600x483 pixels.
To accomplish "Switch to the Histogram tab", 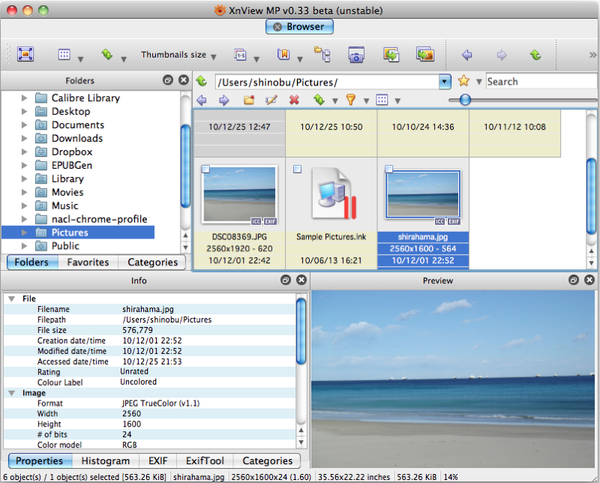I will coord(104,461).
